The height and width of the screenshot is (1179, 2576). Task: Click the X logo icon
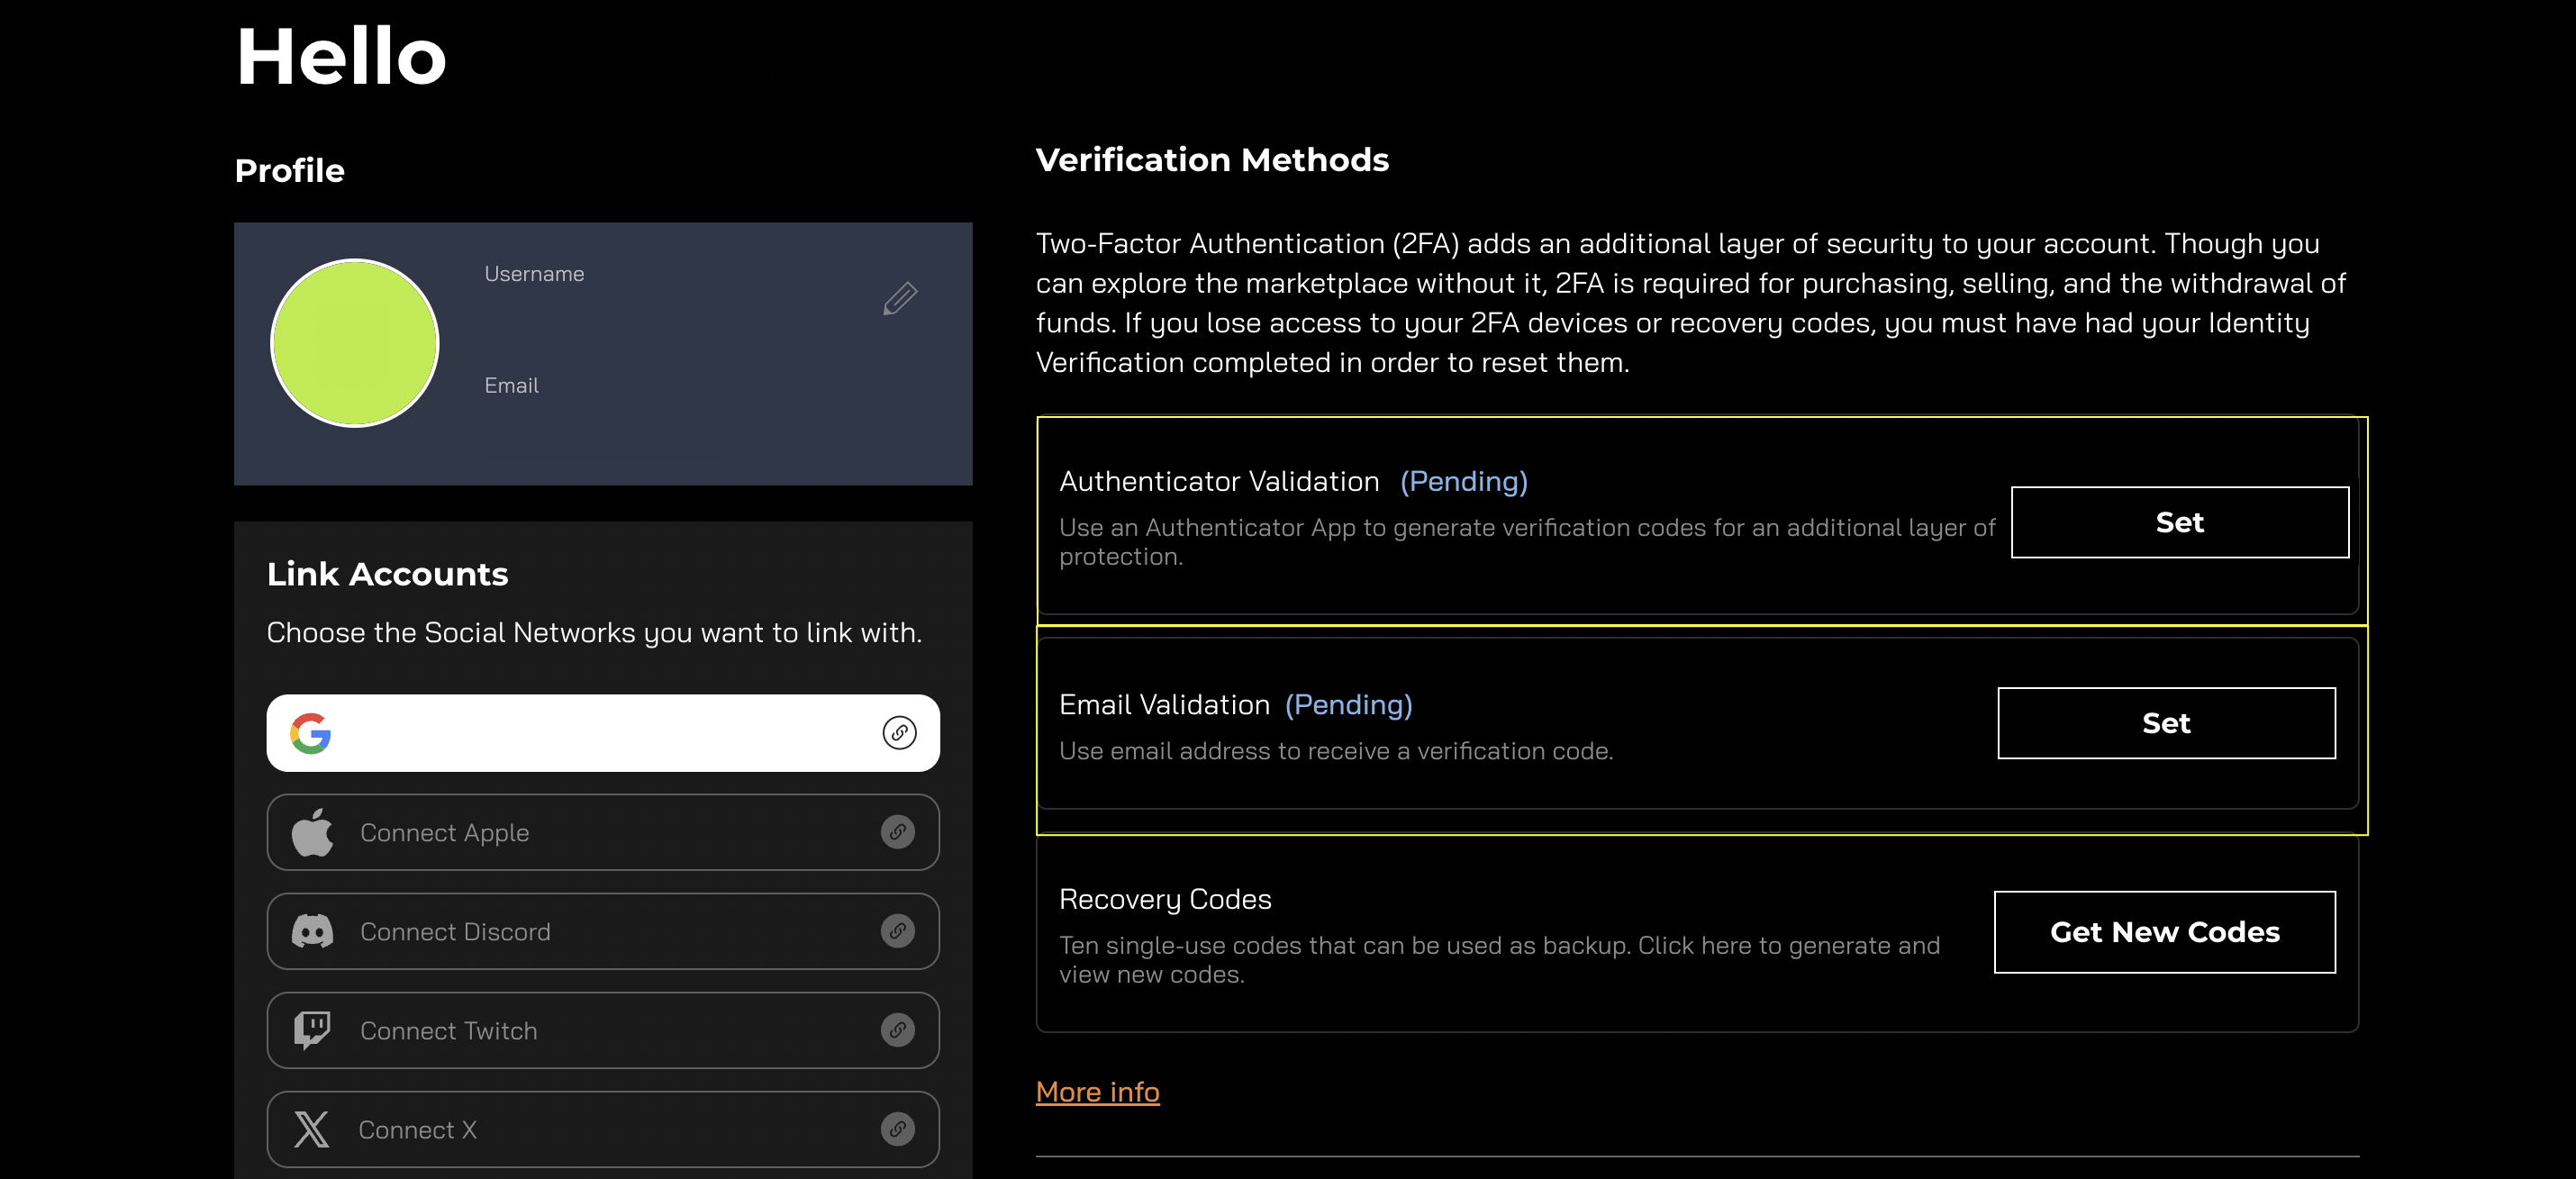[312, 1129]
